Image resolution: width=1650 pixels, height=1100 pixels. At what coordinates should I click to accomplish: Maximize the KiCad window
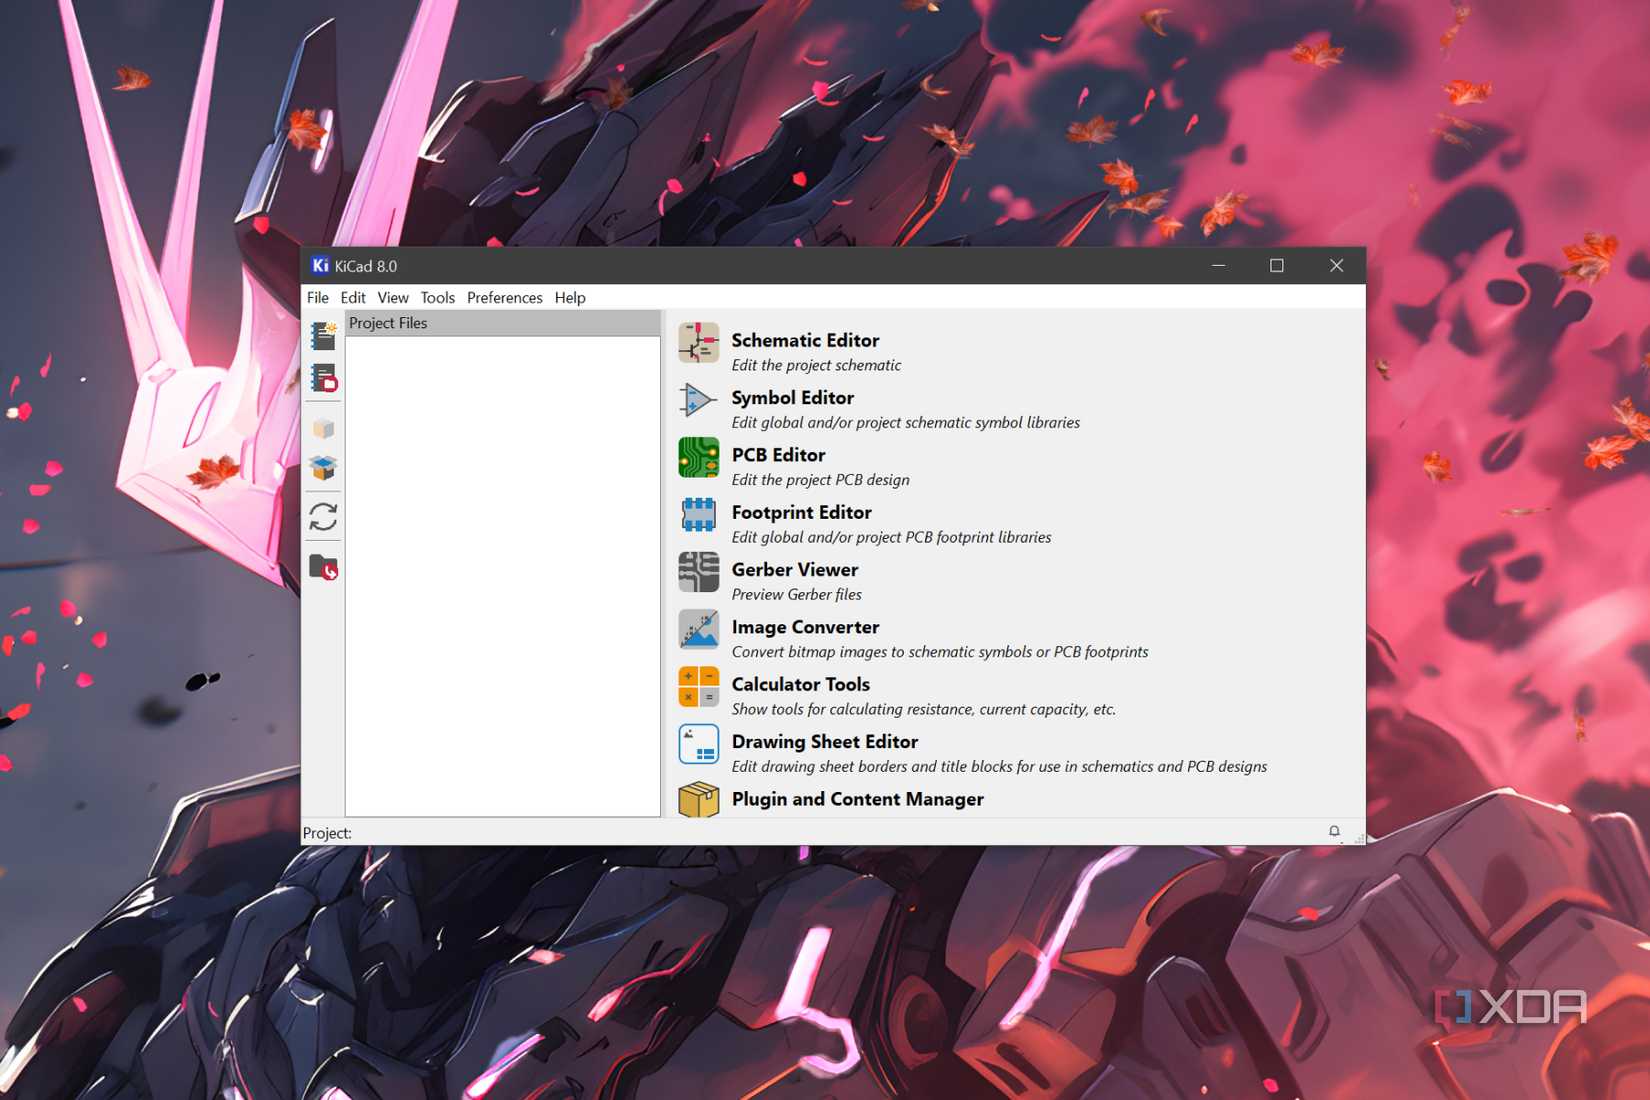(1277, 265)
